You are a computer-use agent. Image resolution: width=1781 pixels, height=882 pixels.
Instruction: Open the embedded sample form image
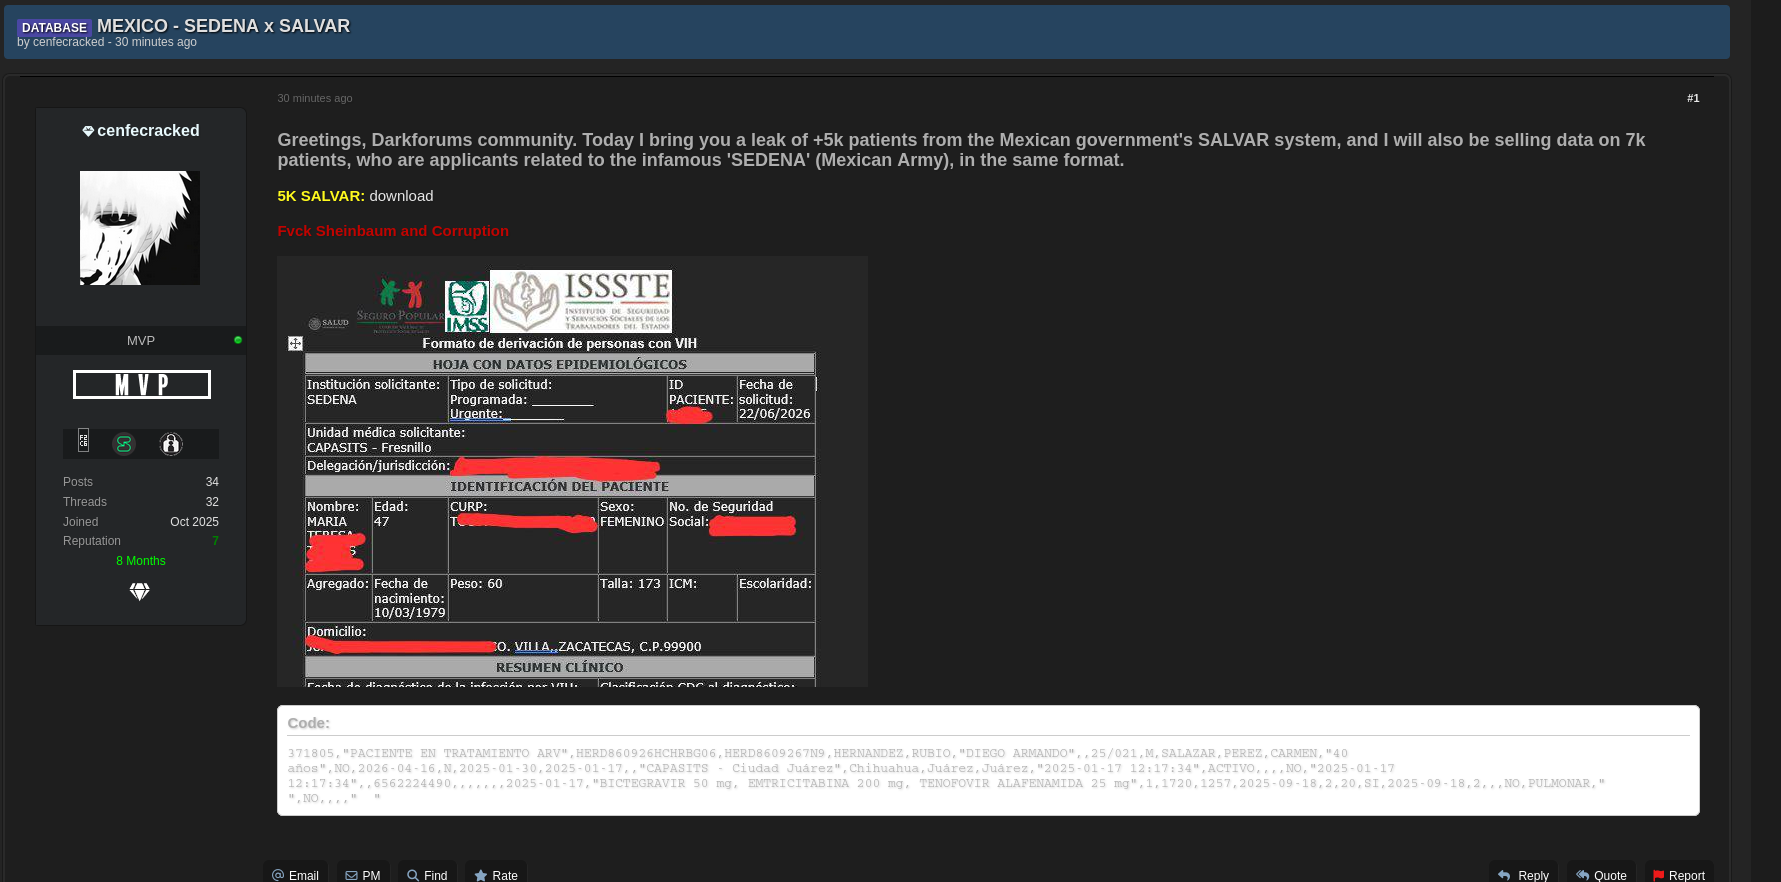pyautogui.click(x=572, y=471)
